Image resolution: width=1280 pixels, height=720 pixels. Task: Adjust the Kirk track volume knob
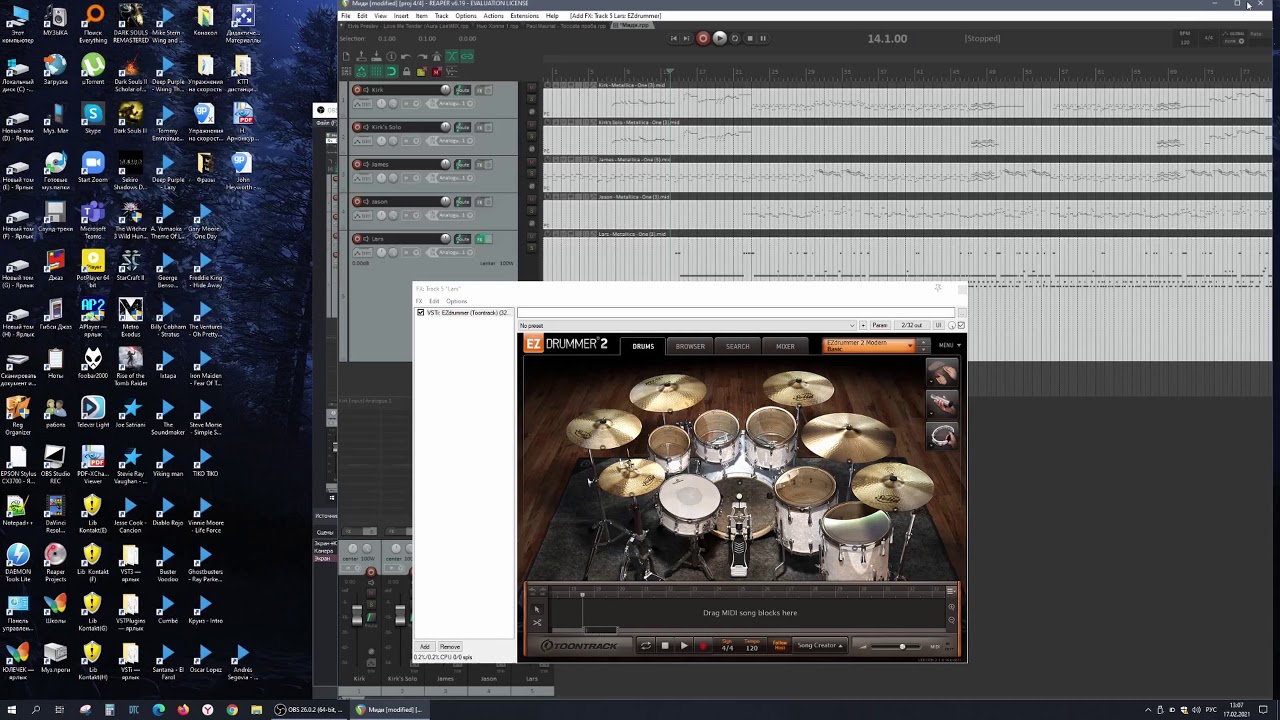pyautogui.click(x=445, y=89)
